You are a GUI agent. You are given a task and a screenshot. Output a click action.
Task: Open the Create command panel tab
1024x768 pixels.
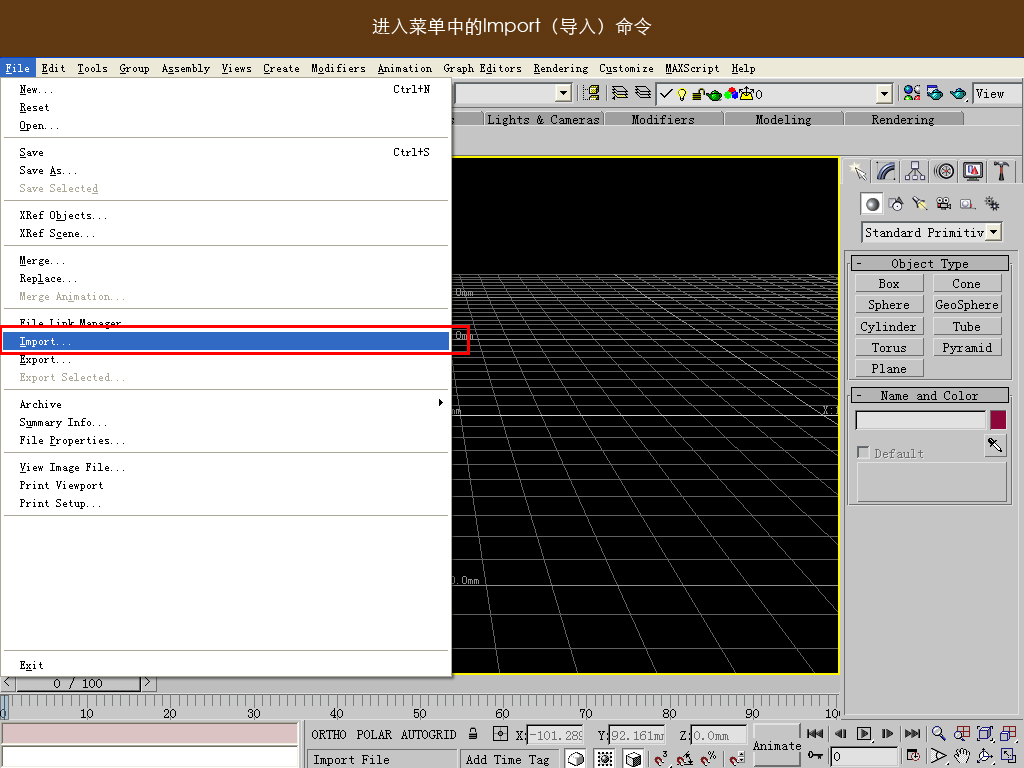tap(858, 171)
